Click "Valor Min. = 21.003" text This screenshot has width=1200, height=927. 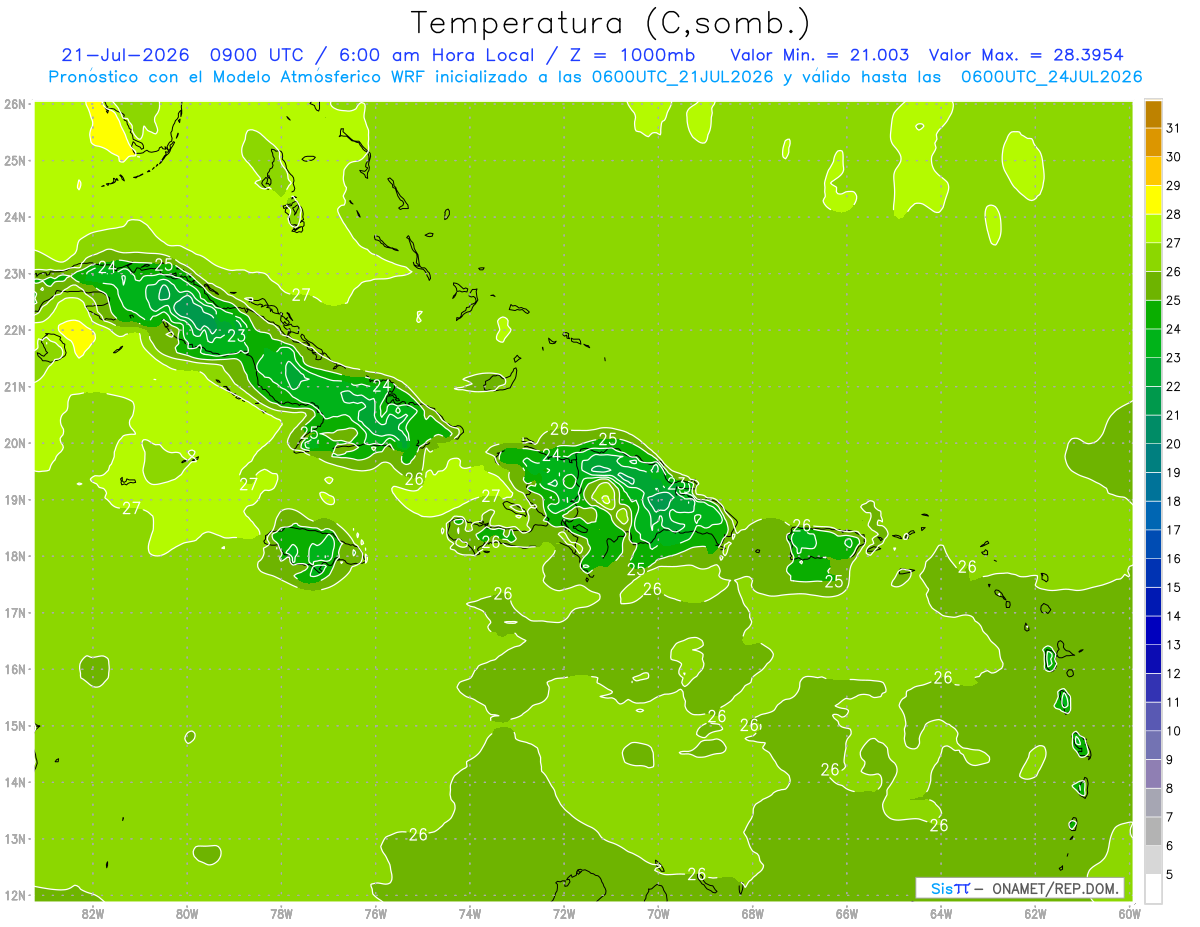[819, 55]
